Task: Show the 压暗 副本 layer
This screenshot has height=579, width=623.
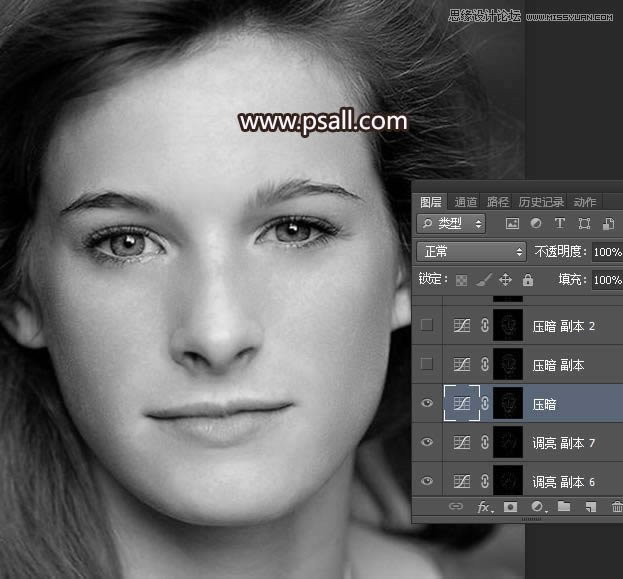Action: (427, 364)
